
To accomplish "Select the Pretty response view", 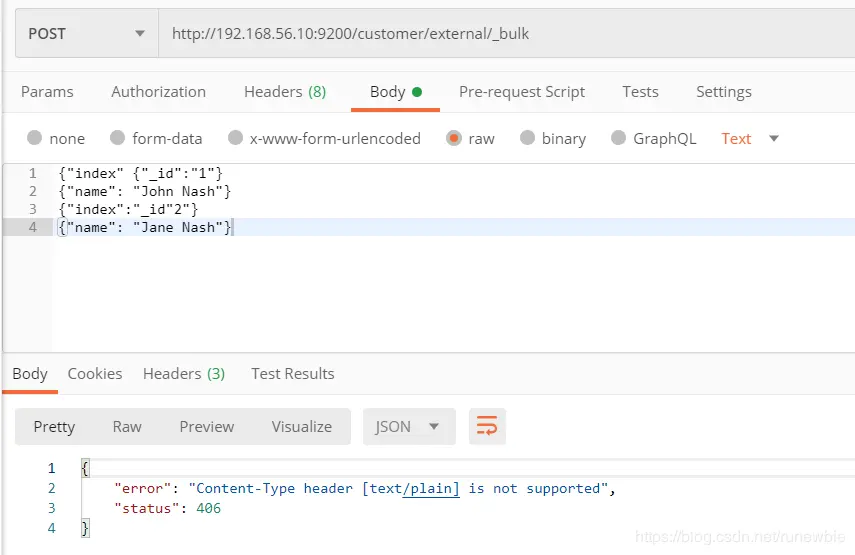I will click(x=54, y=426).
